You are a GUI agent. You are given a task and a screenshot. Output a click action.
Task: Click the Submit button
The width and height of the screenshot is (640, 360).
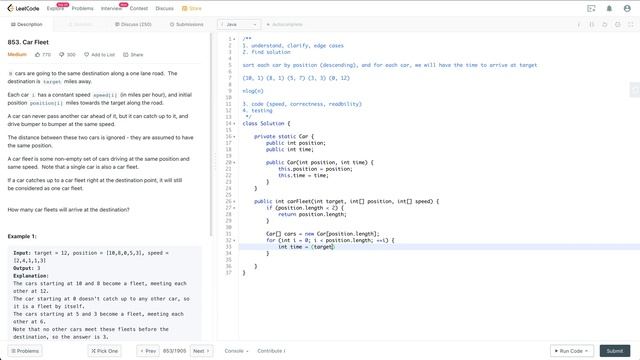(615, 351)
